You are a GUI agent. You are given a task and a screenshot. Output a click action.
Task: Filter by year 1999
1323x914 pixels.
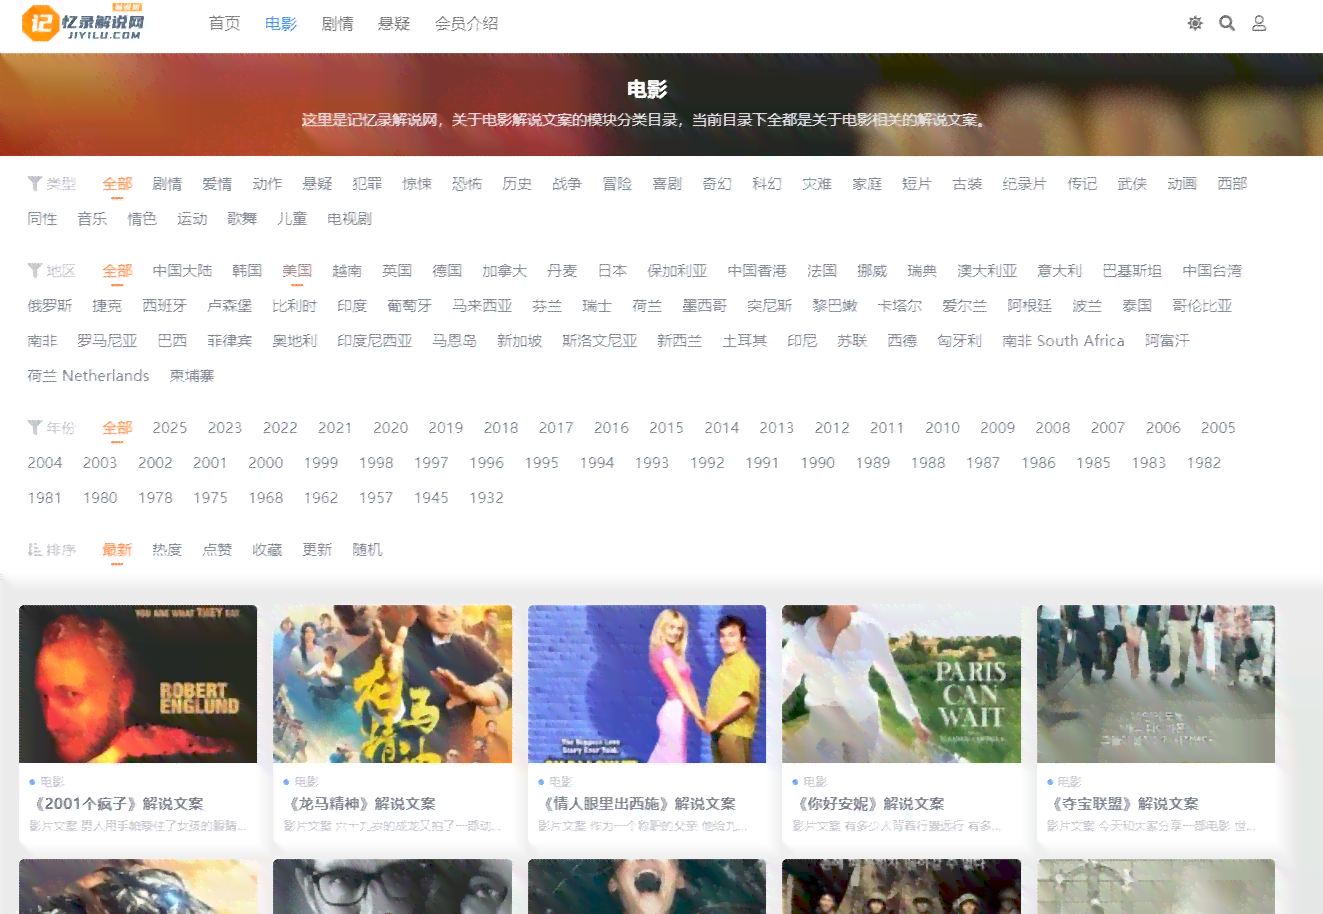(x=321, y=463)
